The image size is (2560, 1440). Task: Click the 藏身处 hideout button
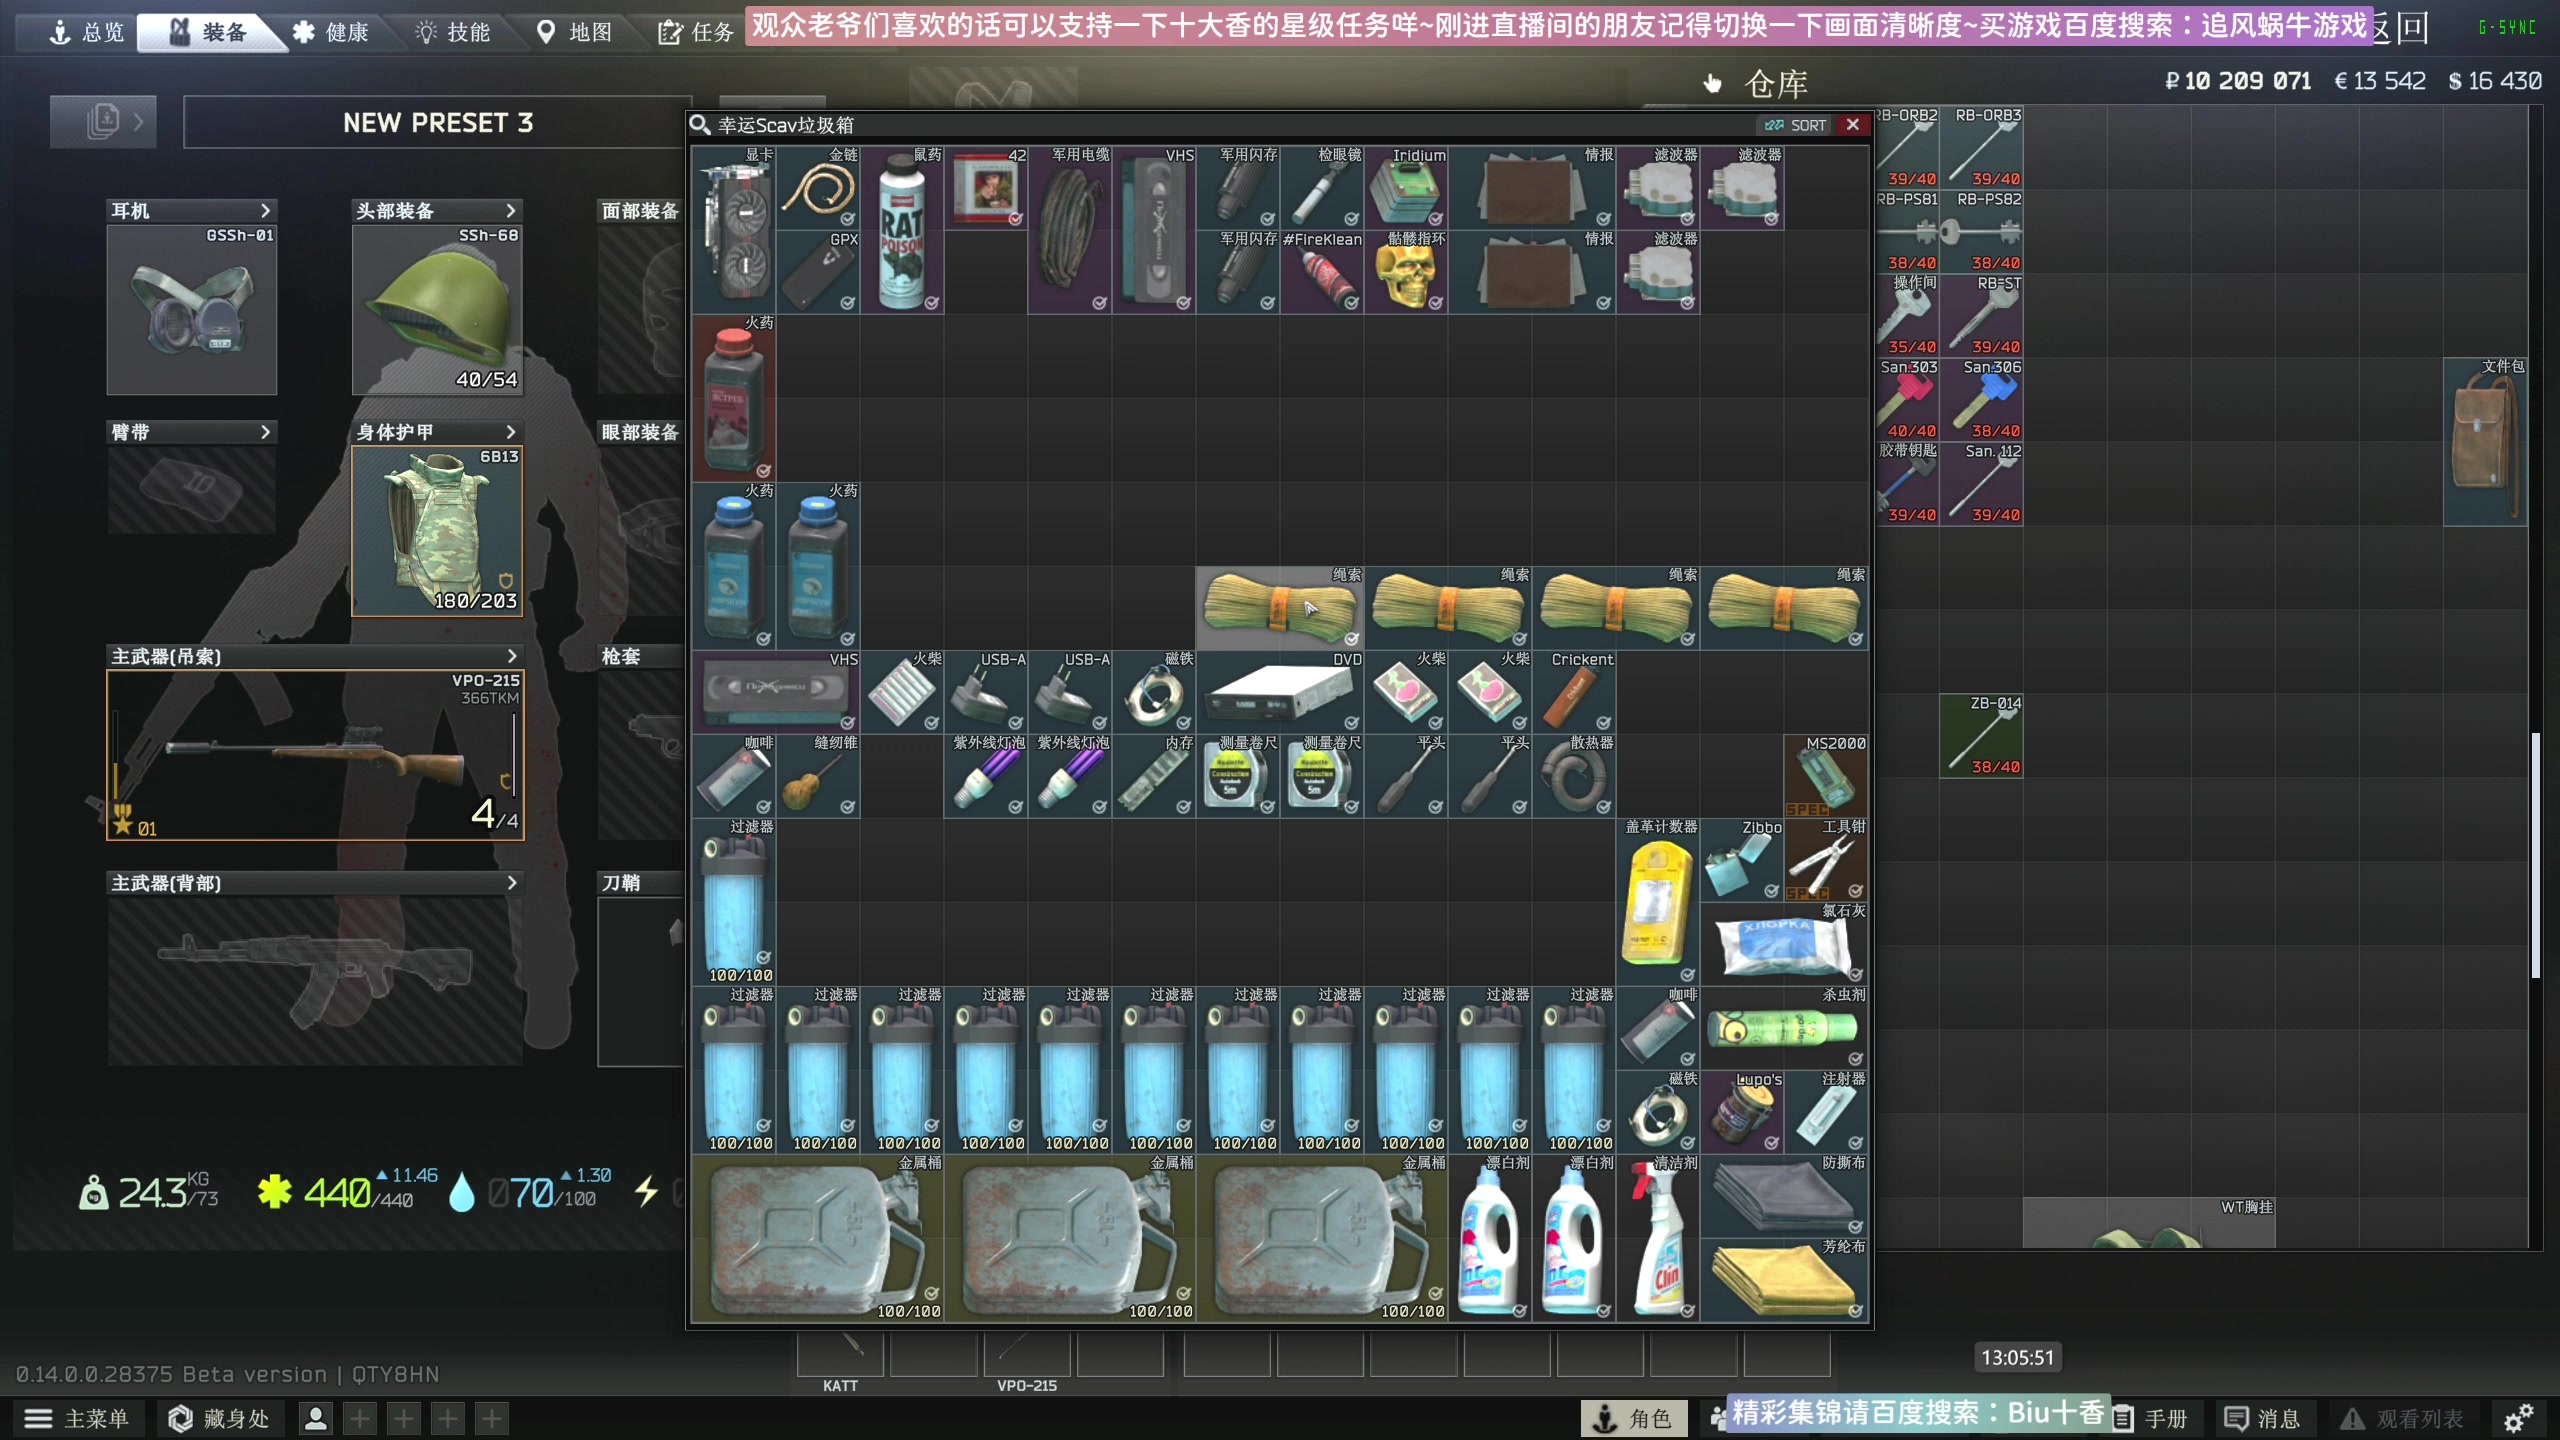tap(219, 1418)
